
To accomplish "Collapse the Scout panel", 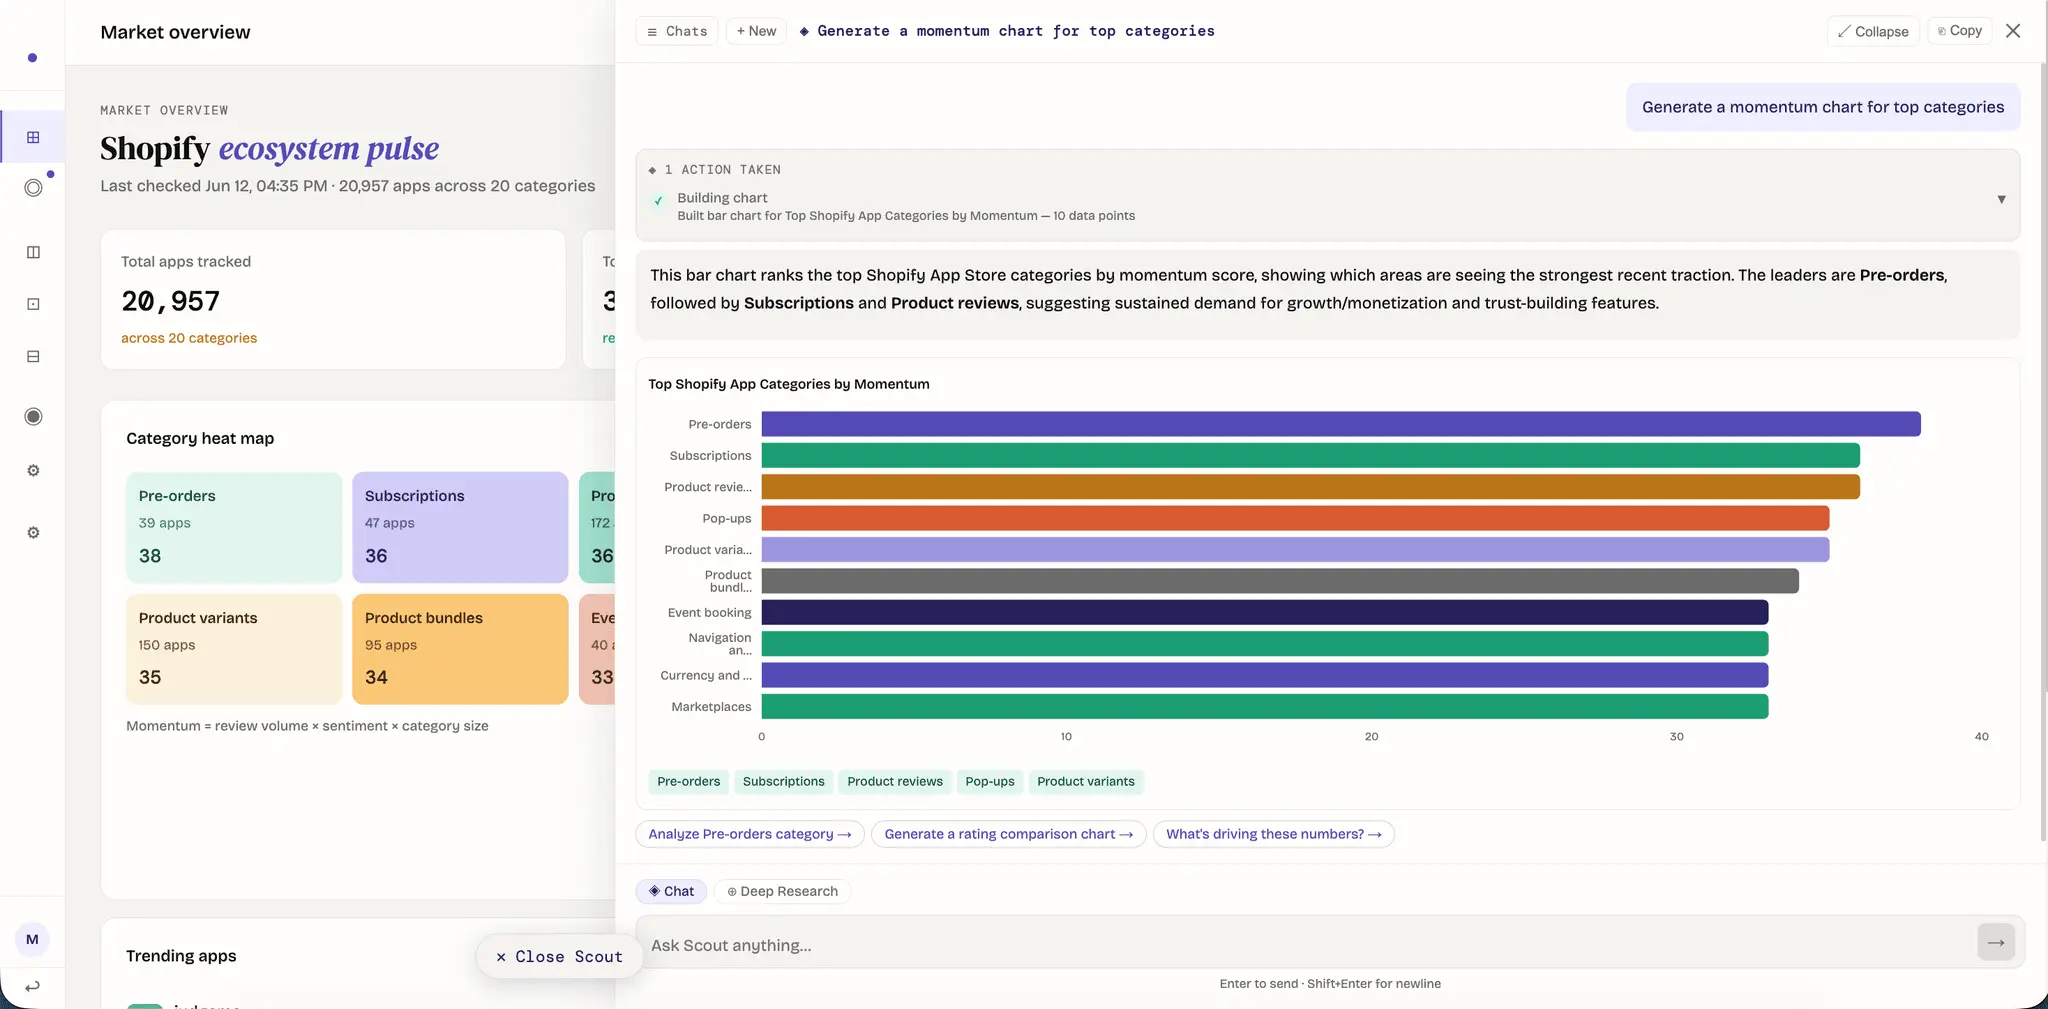I will coord(1873,31).
